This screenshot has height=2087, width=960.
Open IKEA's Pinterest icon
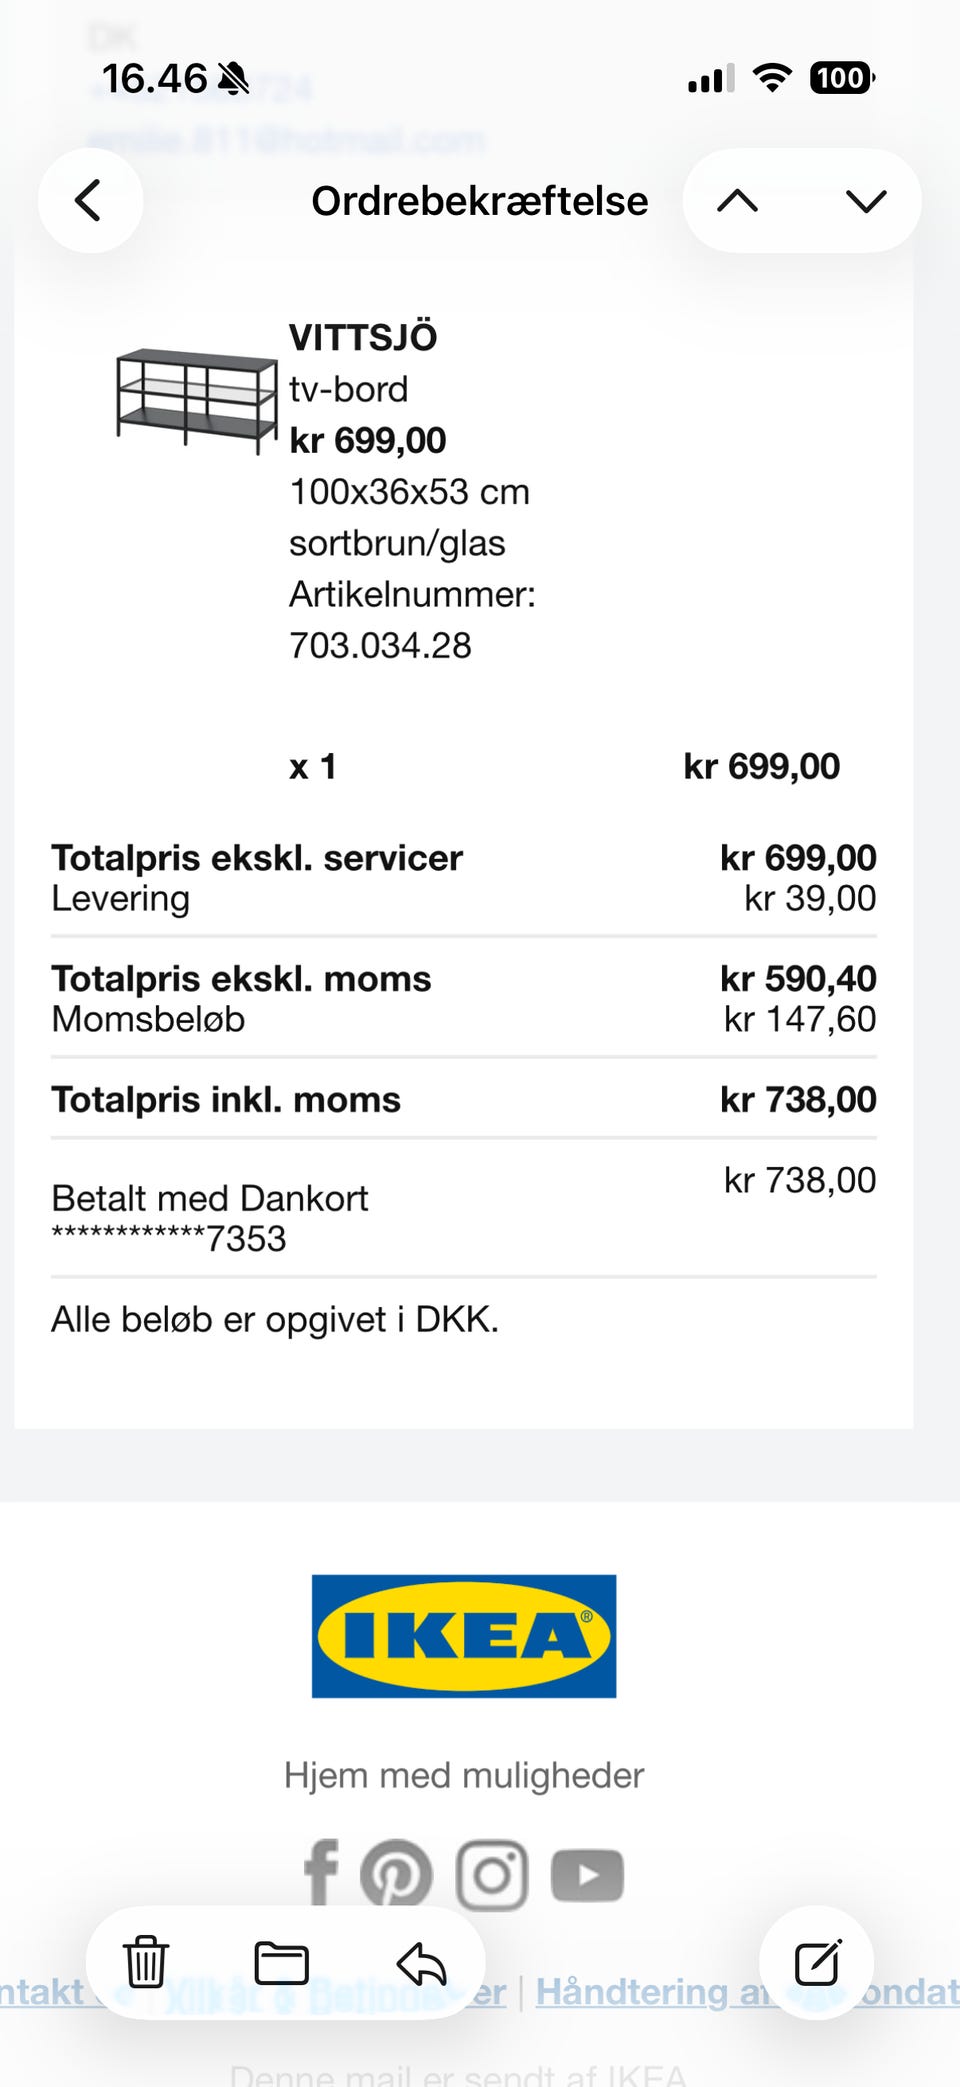point(396,1874)
